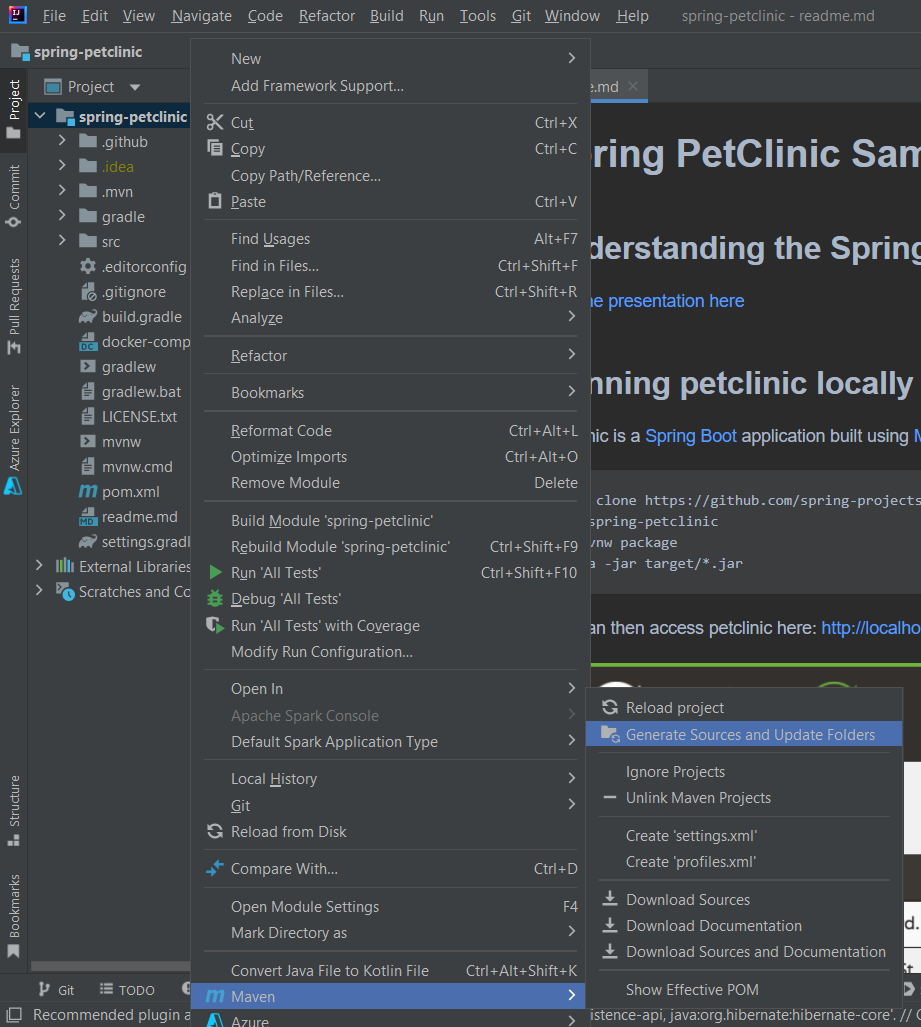
Task: Click the http://localhost link
Action: [871, 627]
